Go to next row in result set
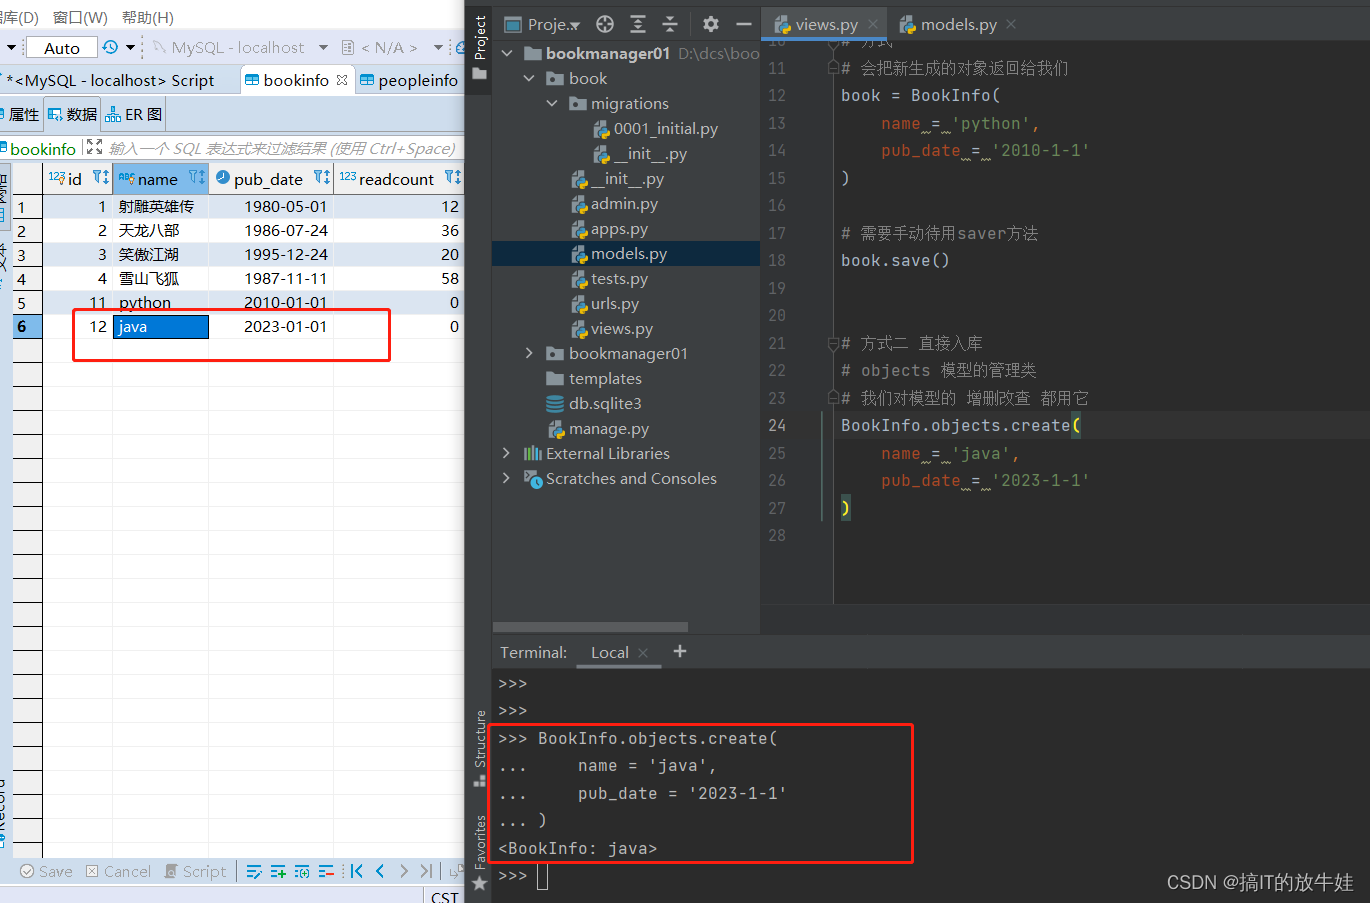Viewport: 1370px width, 903px height. pyautogui.click(x=403, y=871)
